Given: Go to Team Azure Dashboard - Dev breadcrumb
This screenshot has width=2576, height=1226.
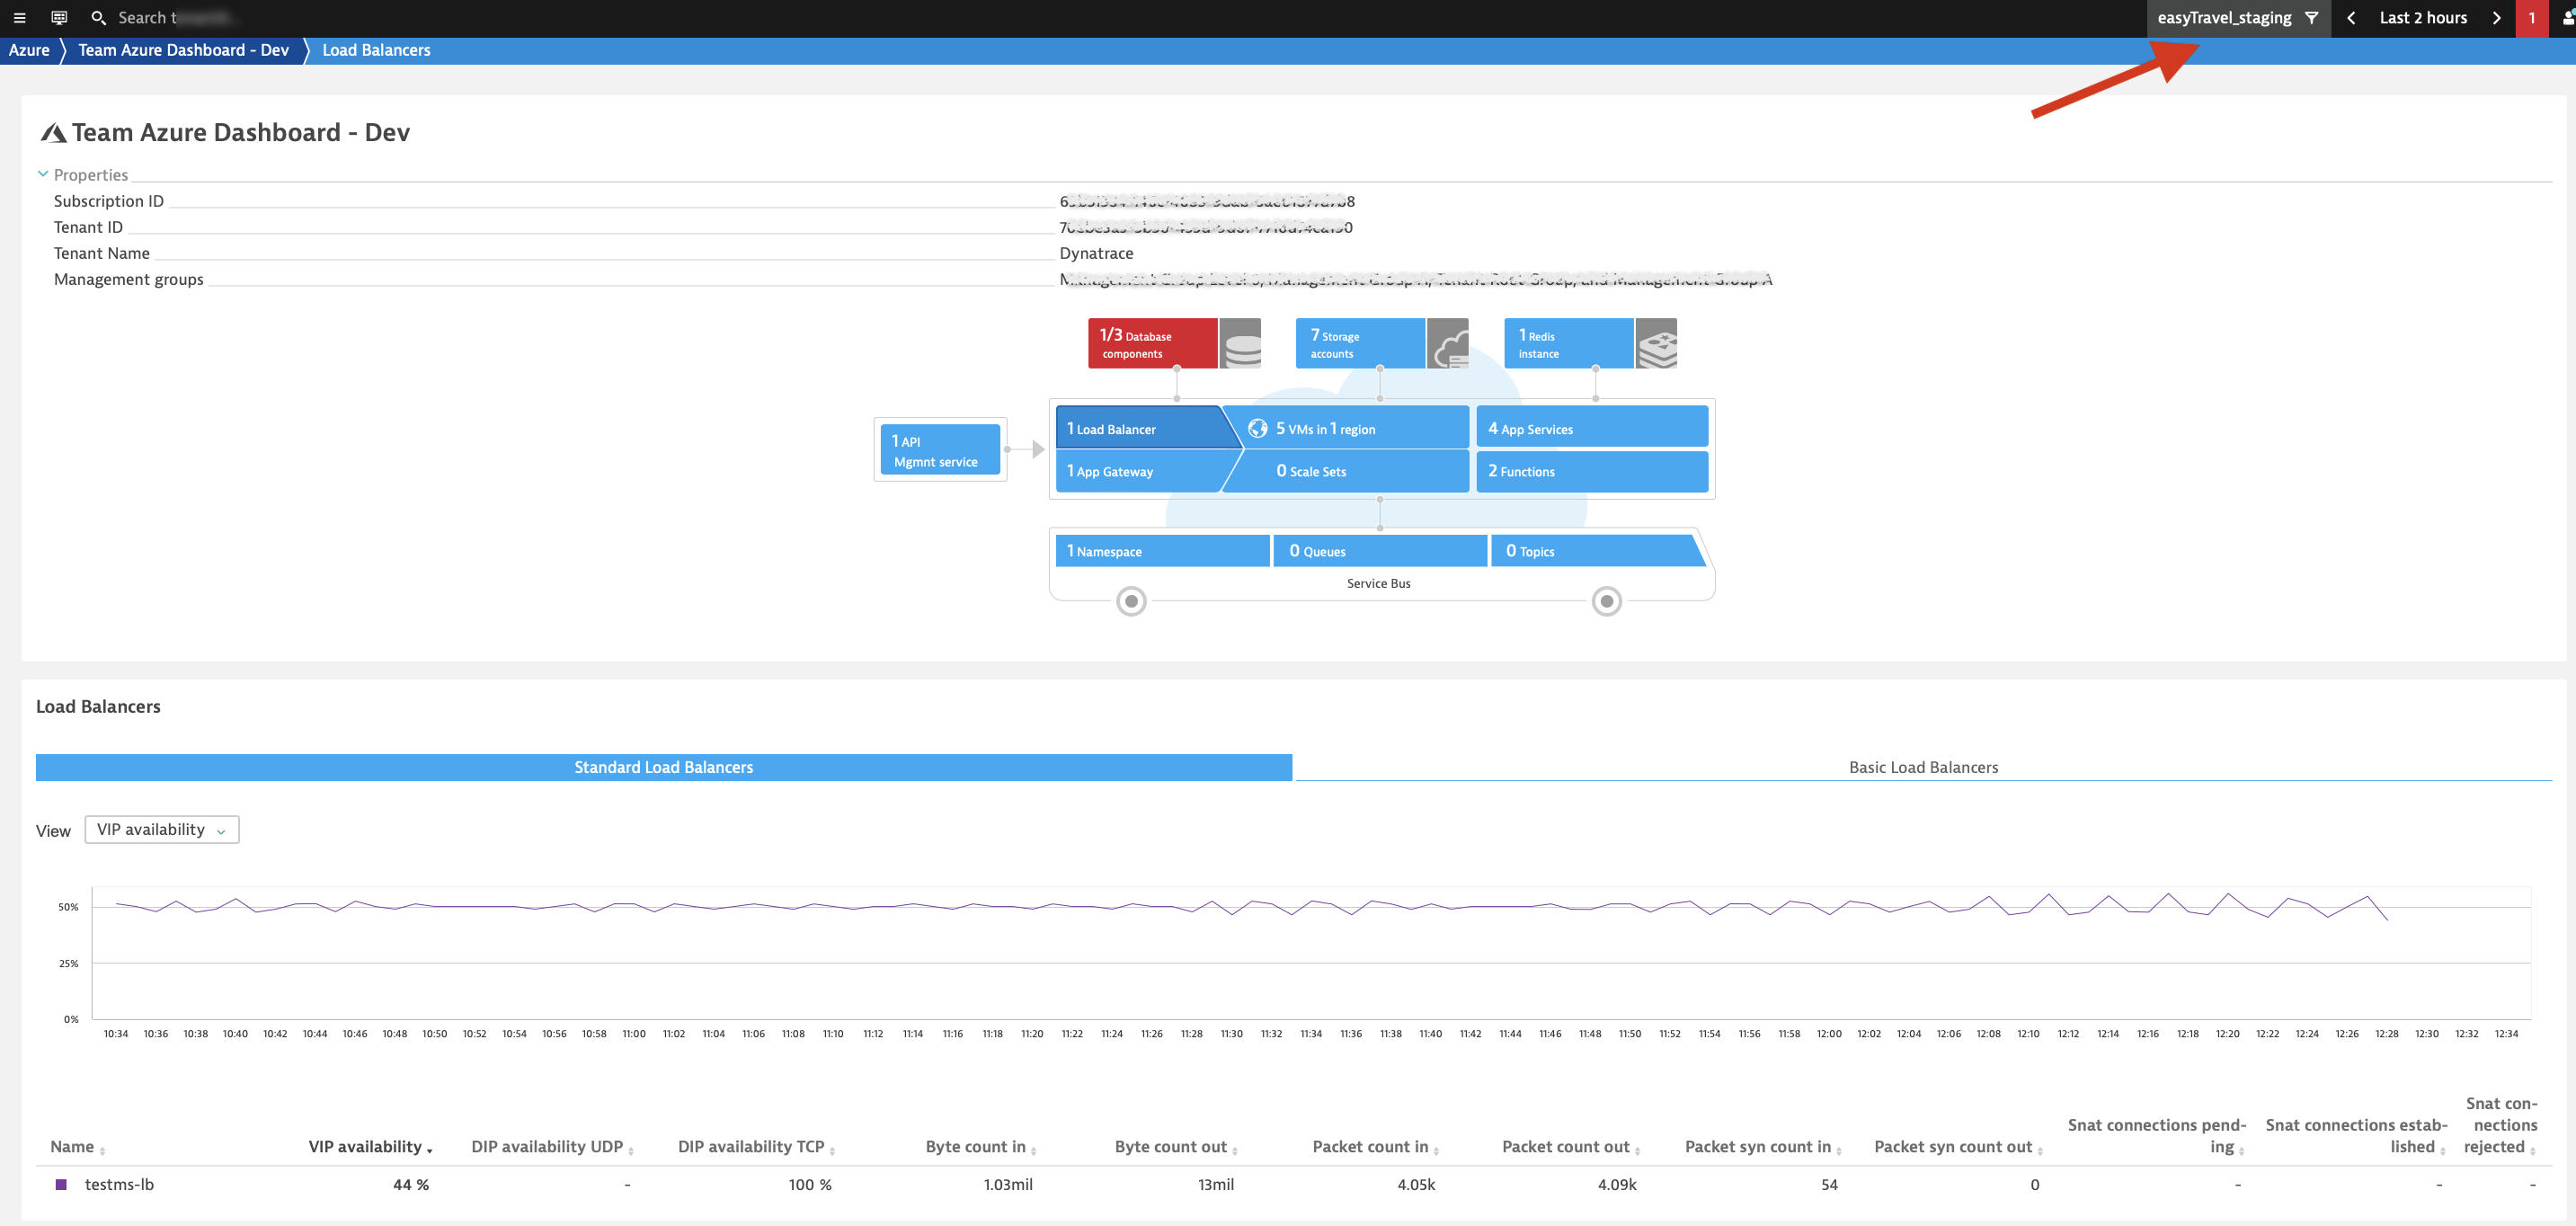Looking at the screenshot, I should click(x=183, y=50).
